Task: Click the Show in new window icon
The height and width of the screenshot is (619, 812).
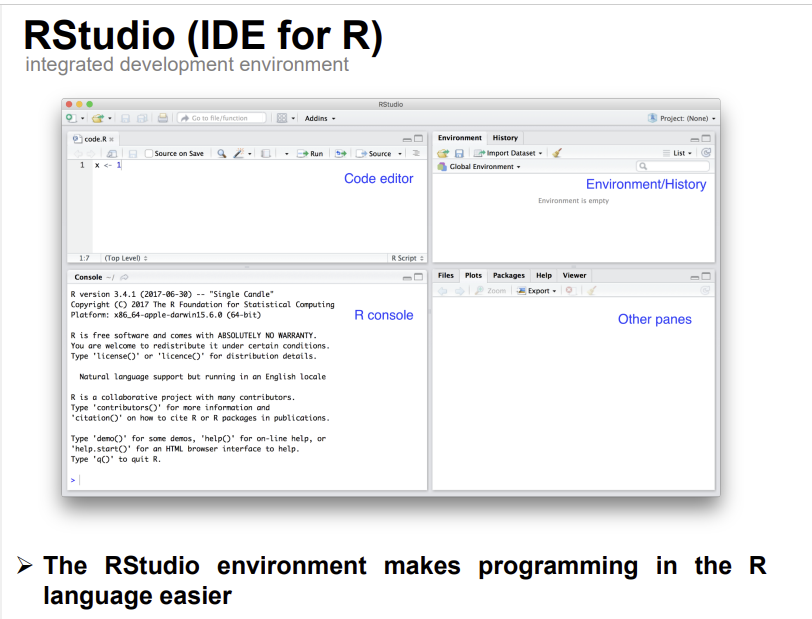Action: (x=112, y=153)
